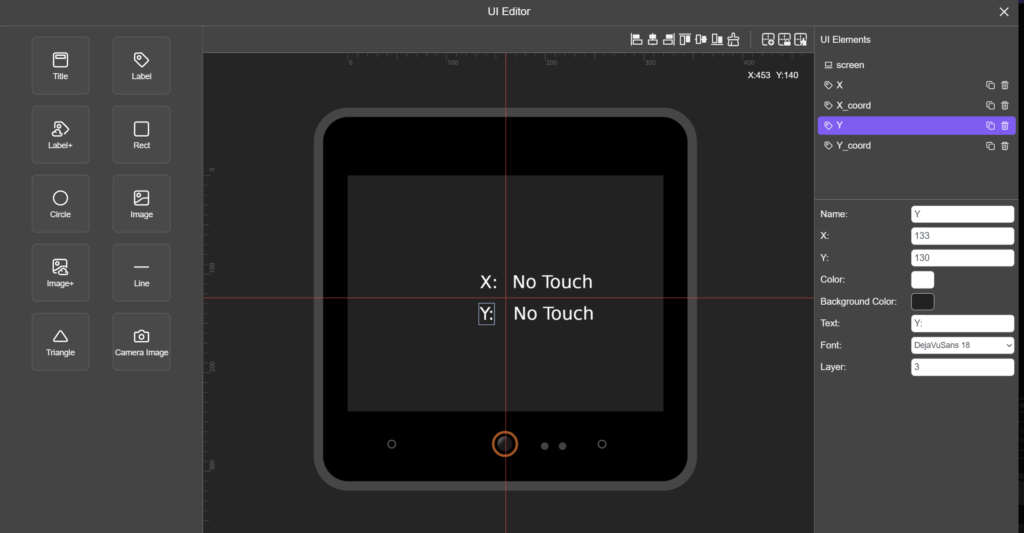This screenshot has height=533, width=1024.
Task: Delete the X_coord element
Action: click(x=1004, y=105)
